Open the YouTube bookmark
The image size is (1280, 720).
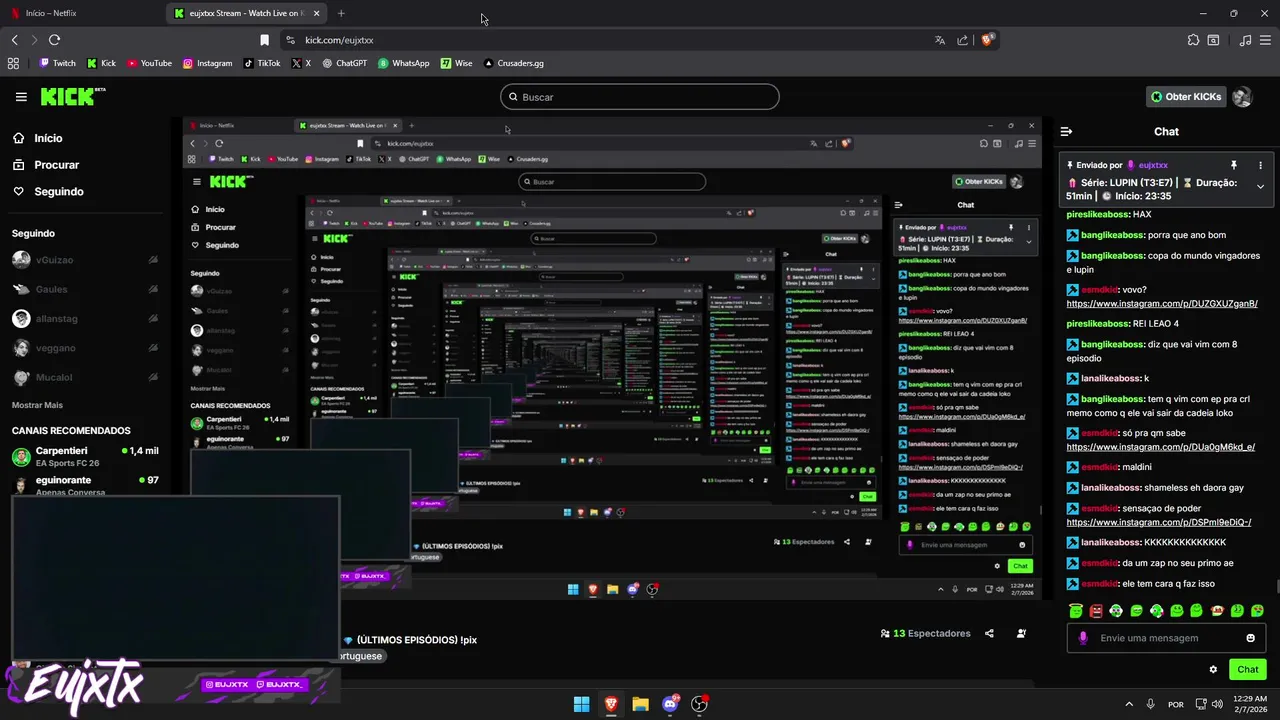[x=148, y=63]
